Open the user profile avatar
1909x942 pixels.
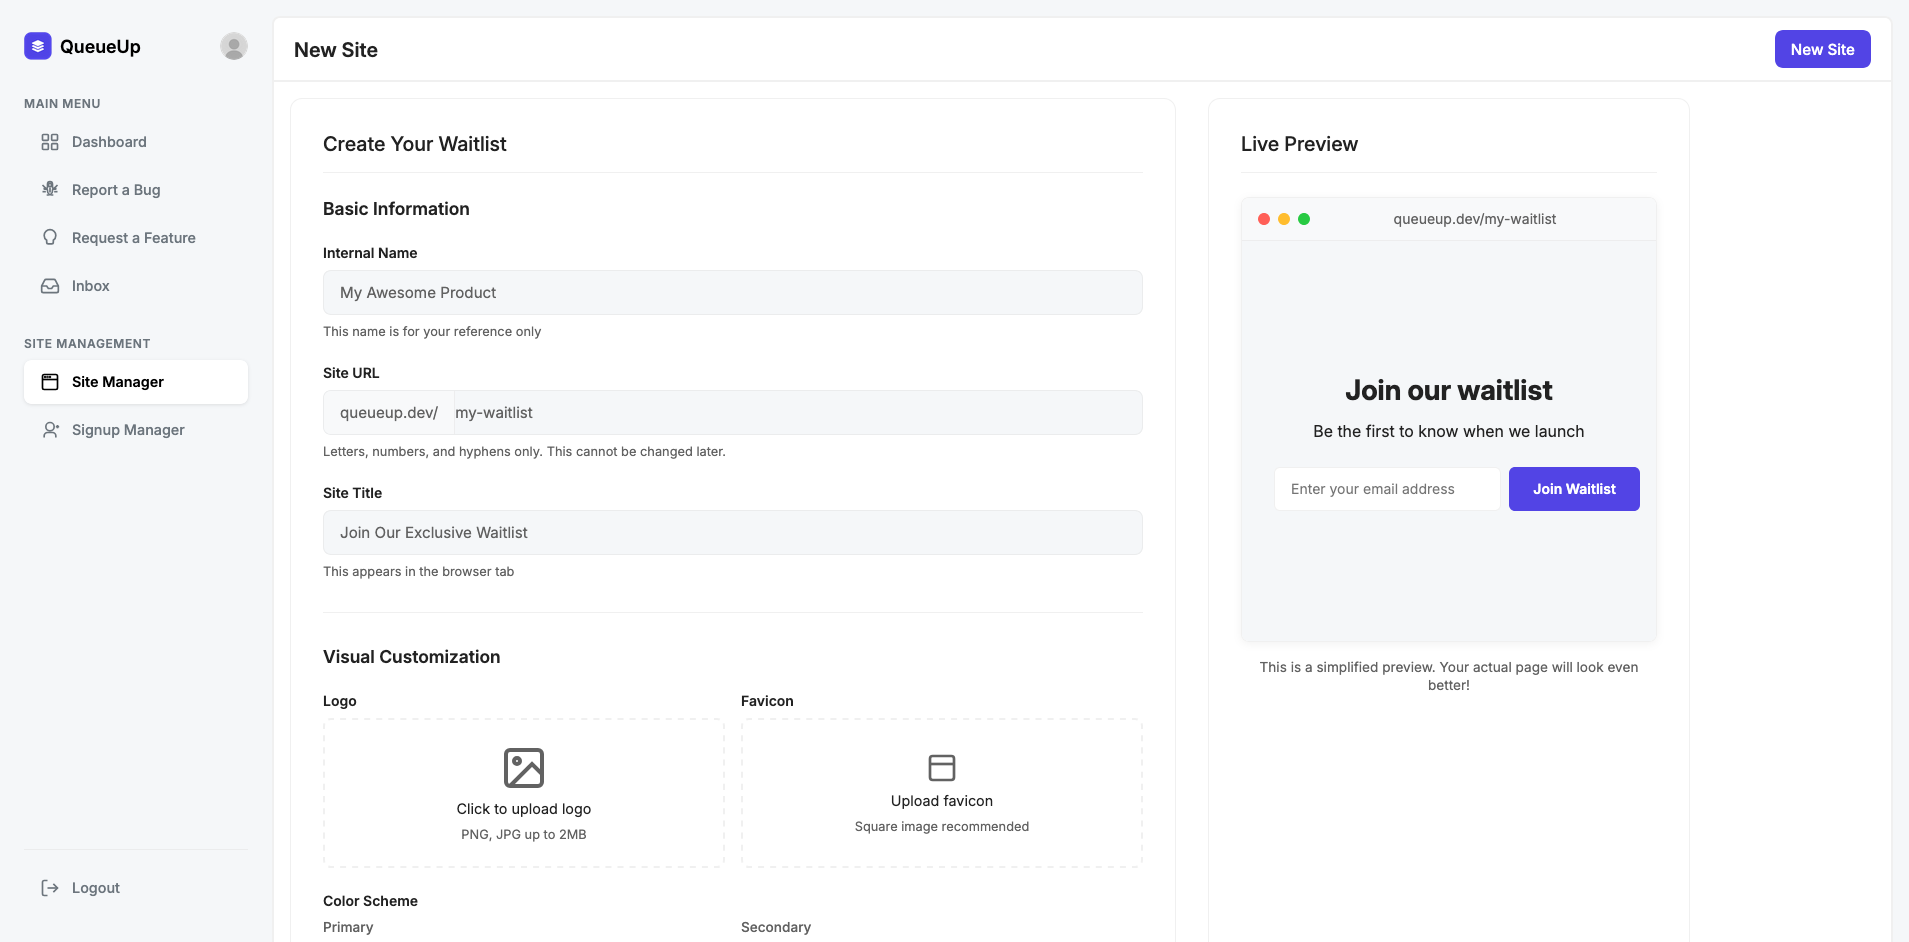[x=233, y=46]
